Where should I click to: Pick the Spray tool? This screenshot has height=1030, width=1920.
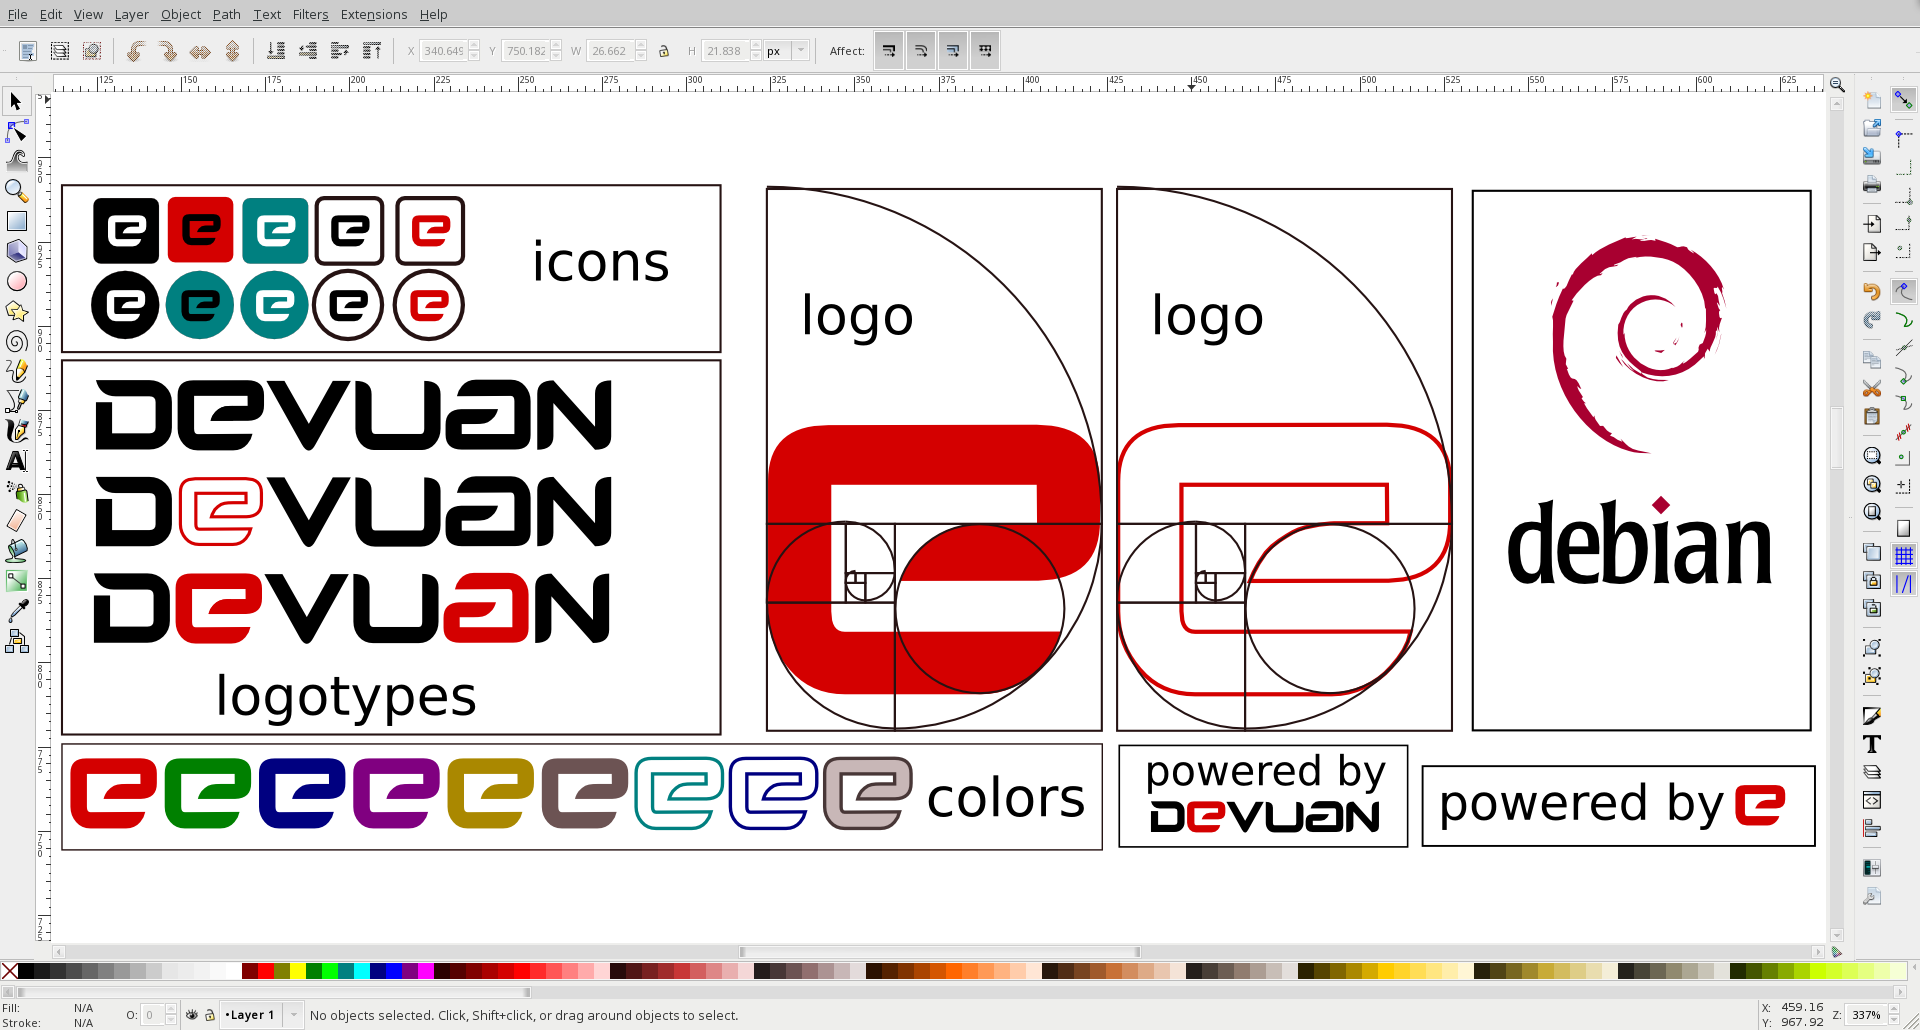click(16, 491)
